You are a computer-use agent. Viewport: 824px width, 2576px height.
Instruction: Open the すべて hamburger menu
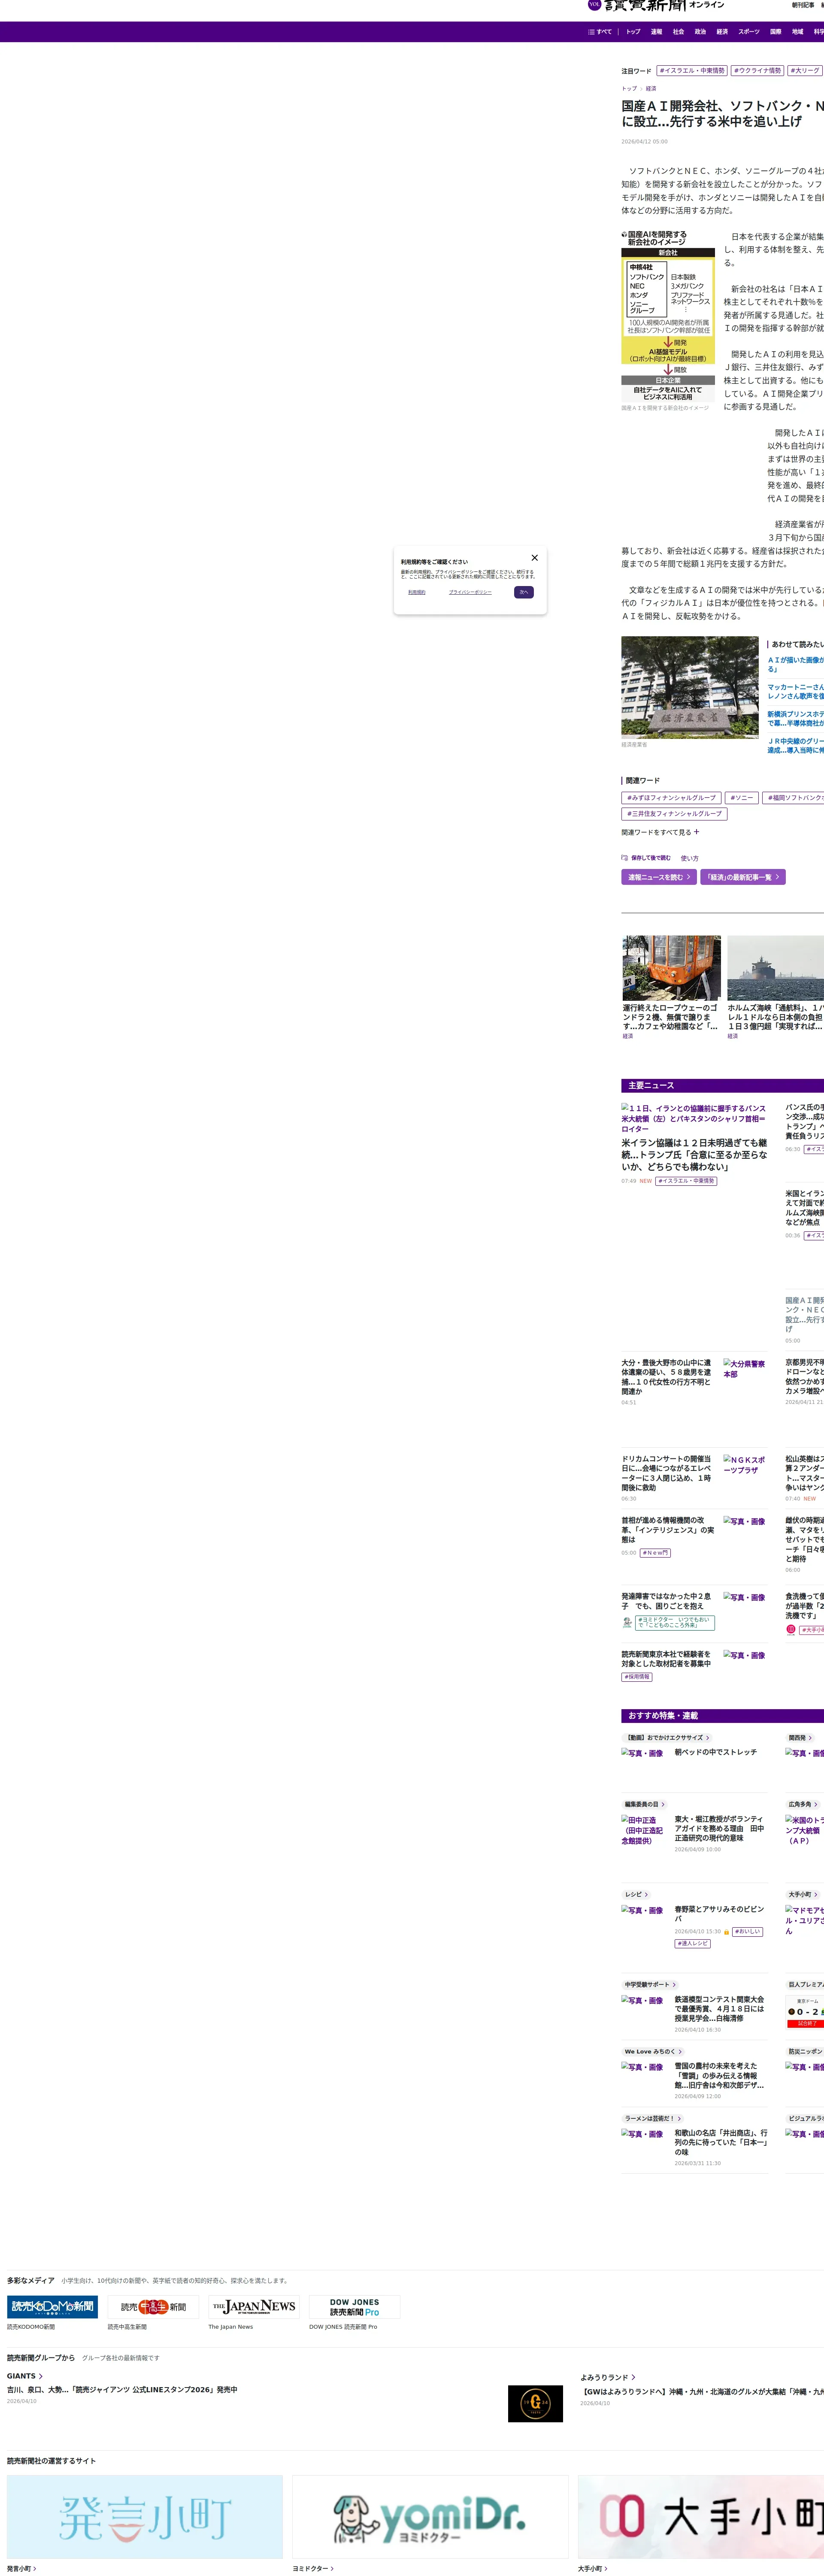point(600,32)
